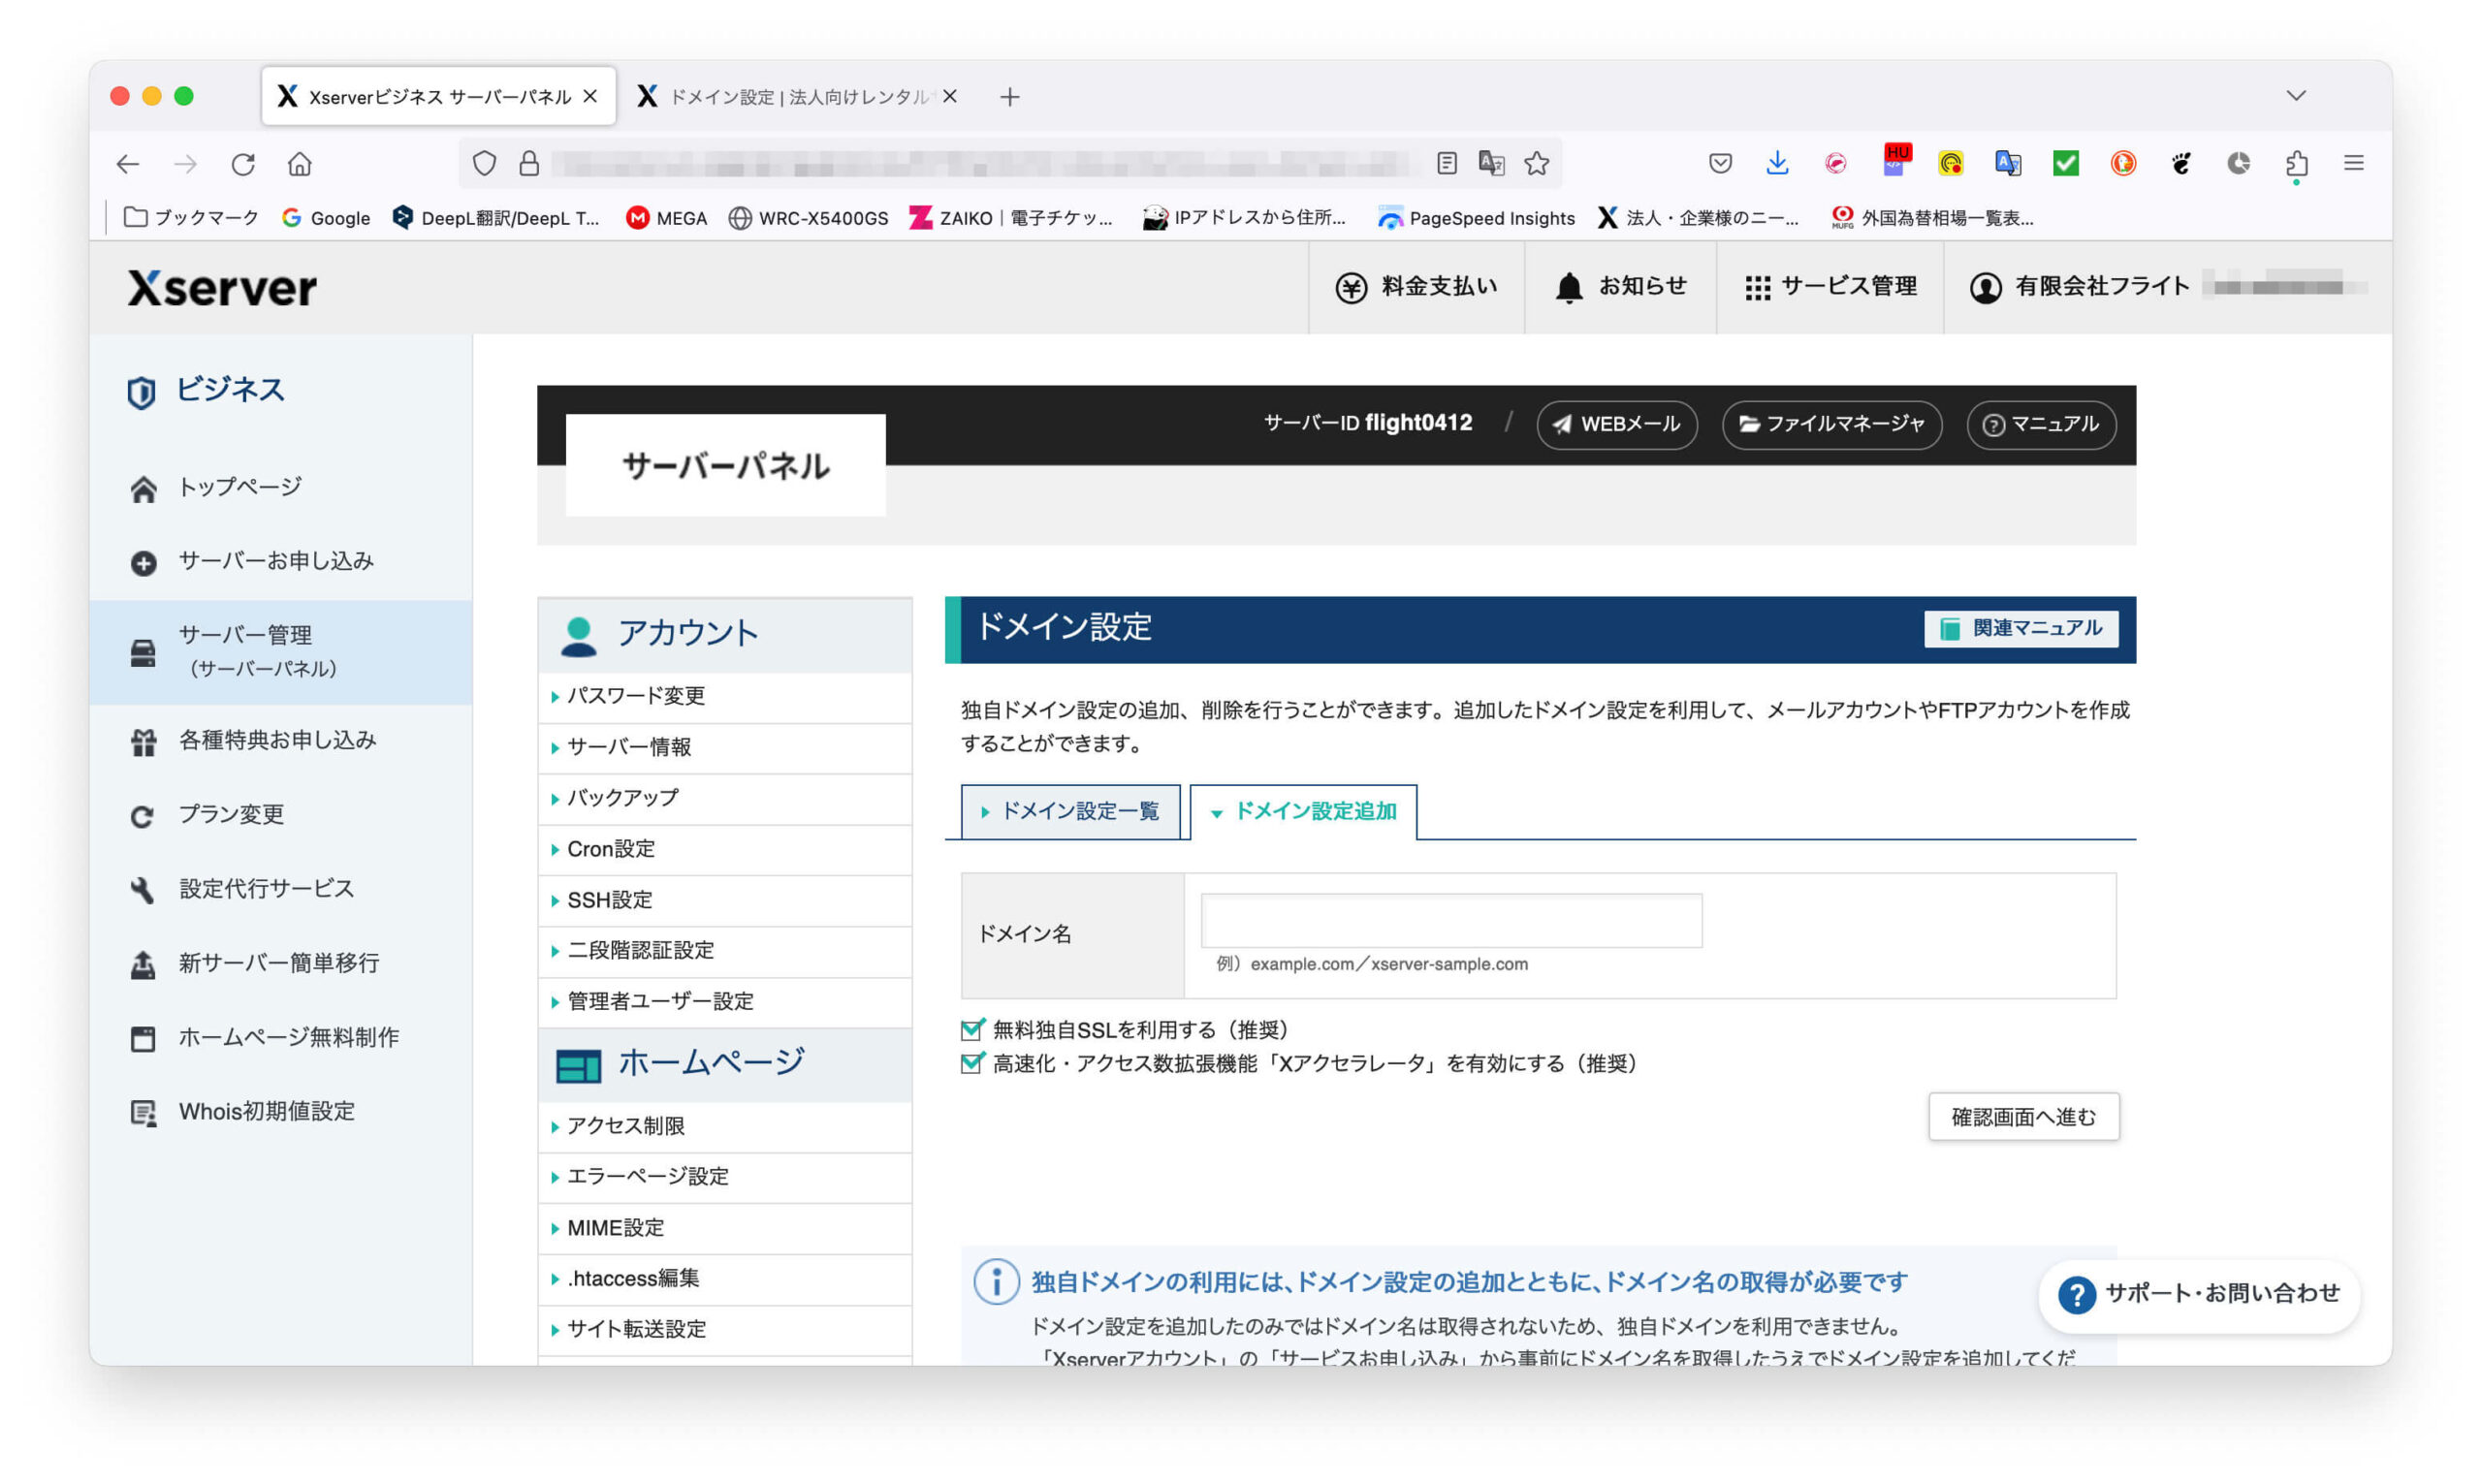Screen dimensions: 2482x1484
Task: Open ファイルマネージャ button
Action: (1832, 424)
